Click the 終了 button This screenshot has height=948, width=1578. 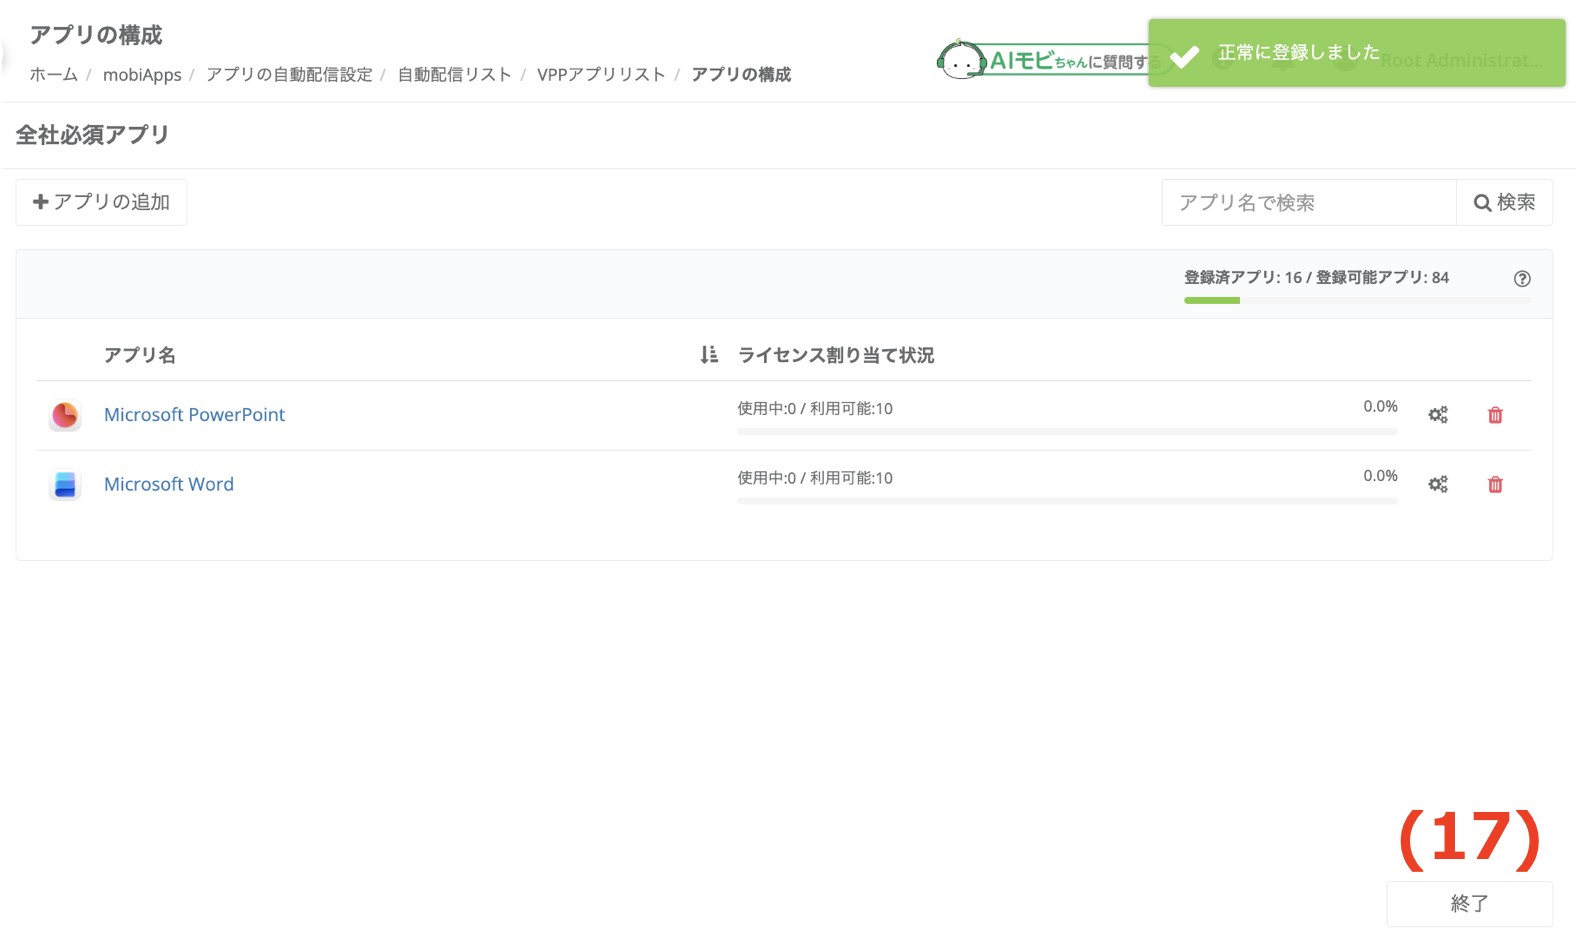[1469, 904]
